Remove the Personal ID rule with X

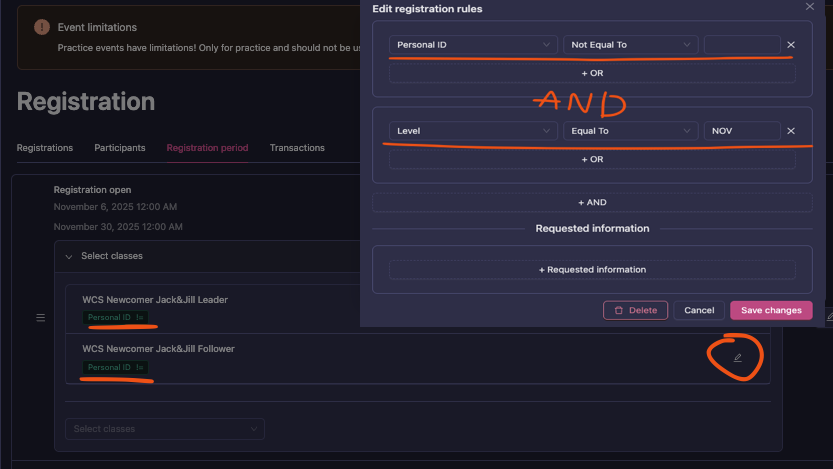click(x=790, y=45)
